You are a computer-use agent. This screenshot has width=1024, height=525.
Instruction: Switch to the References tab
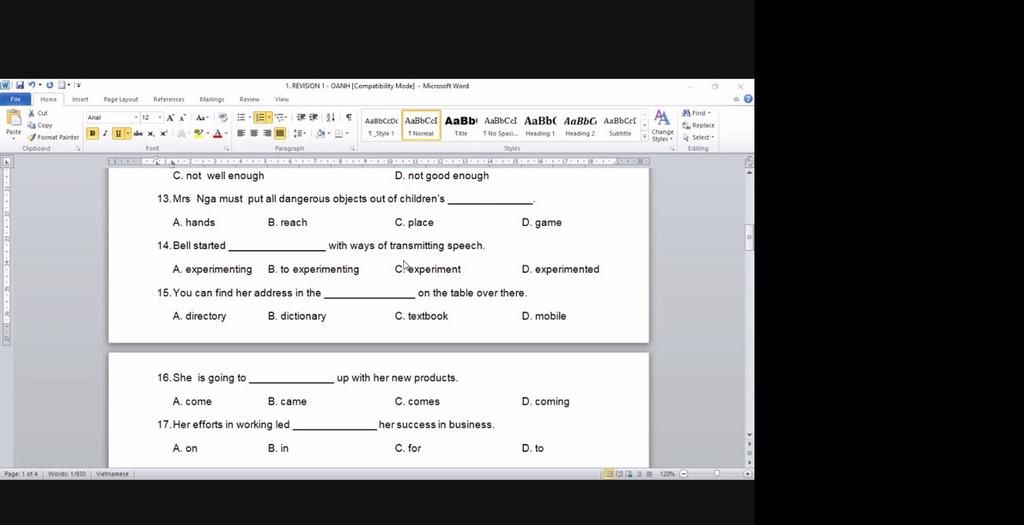coord(168,99)
